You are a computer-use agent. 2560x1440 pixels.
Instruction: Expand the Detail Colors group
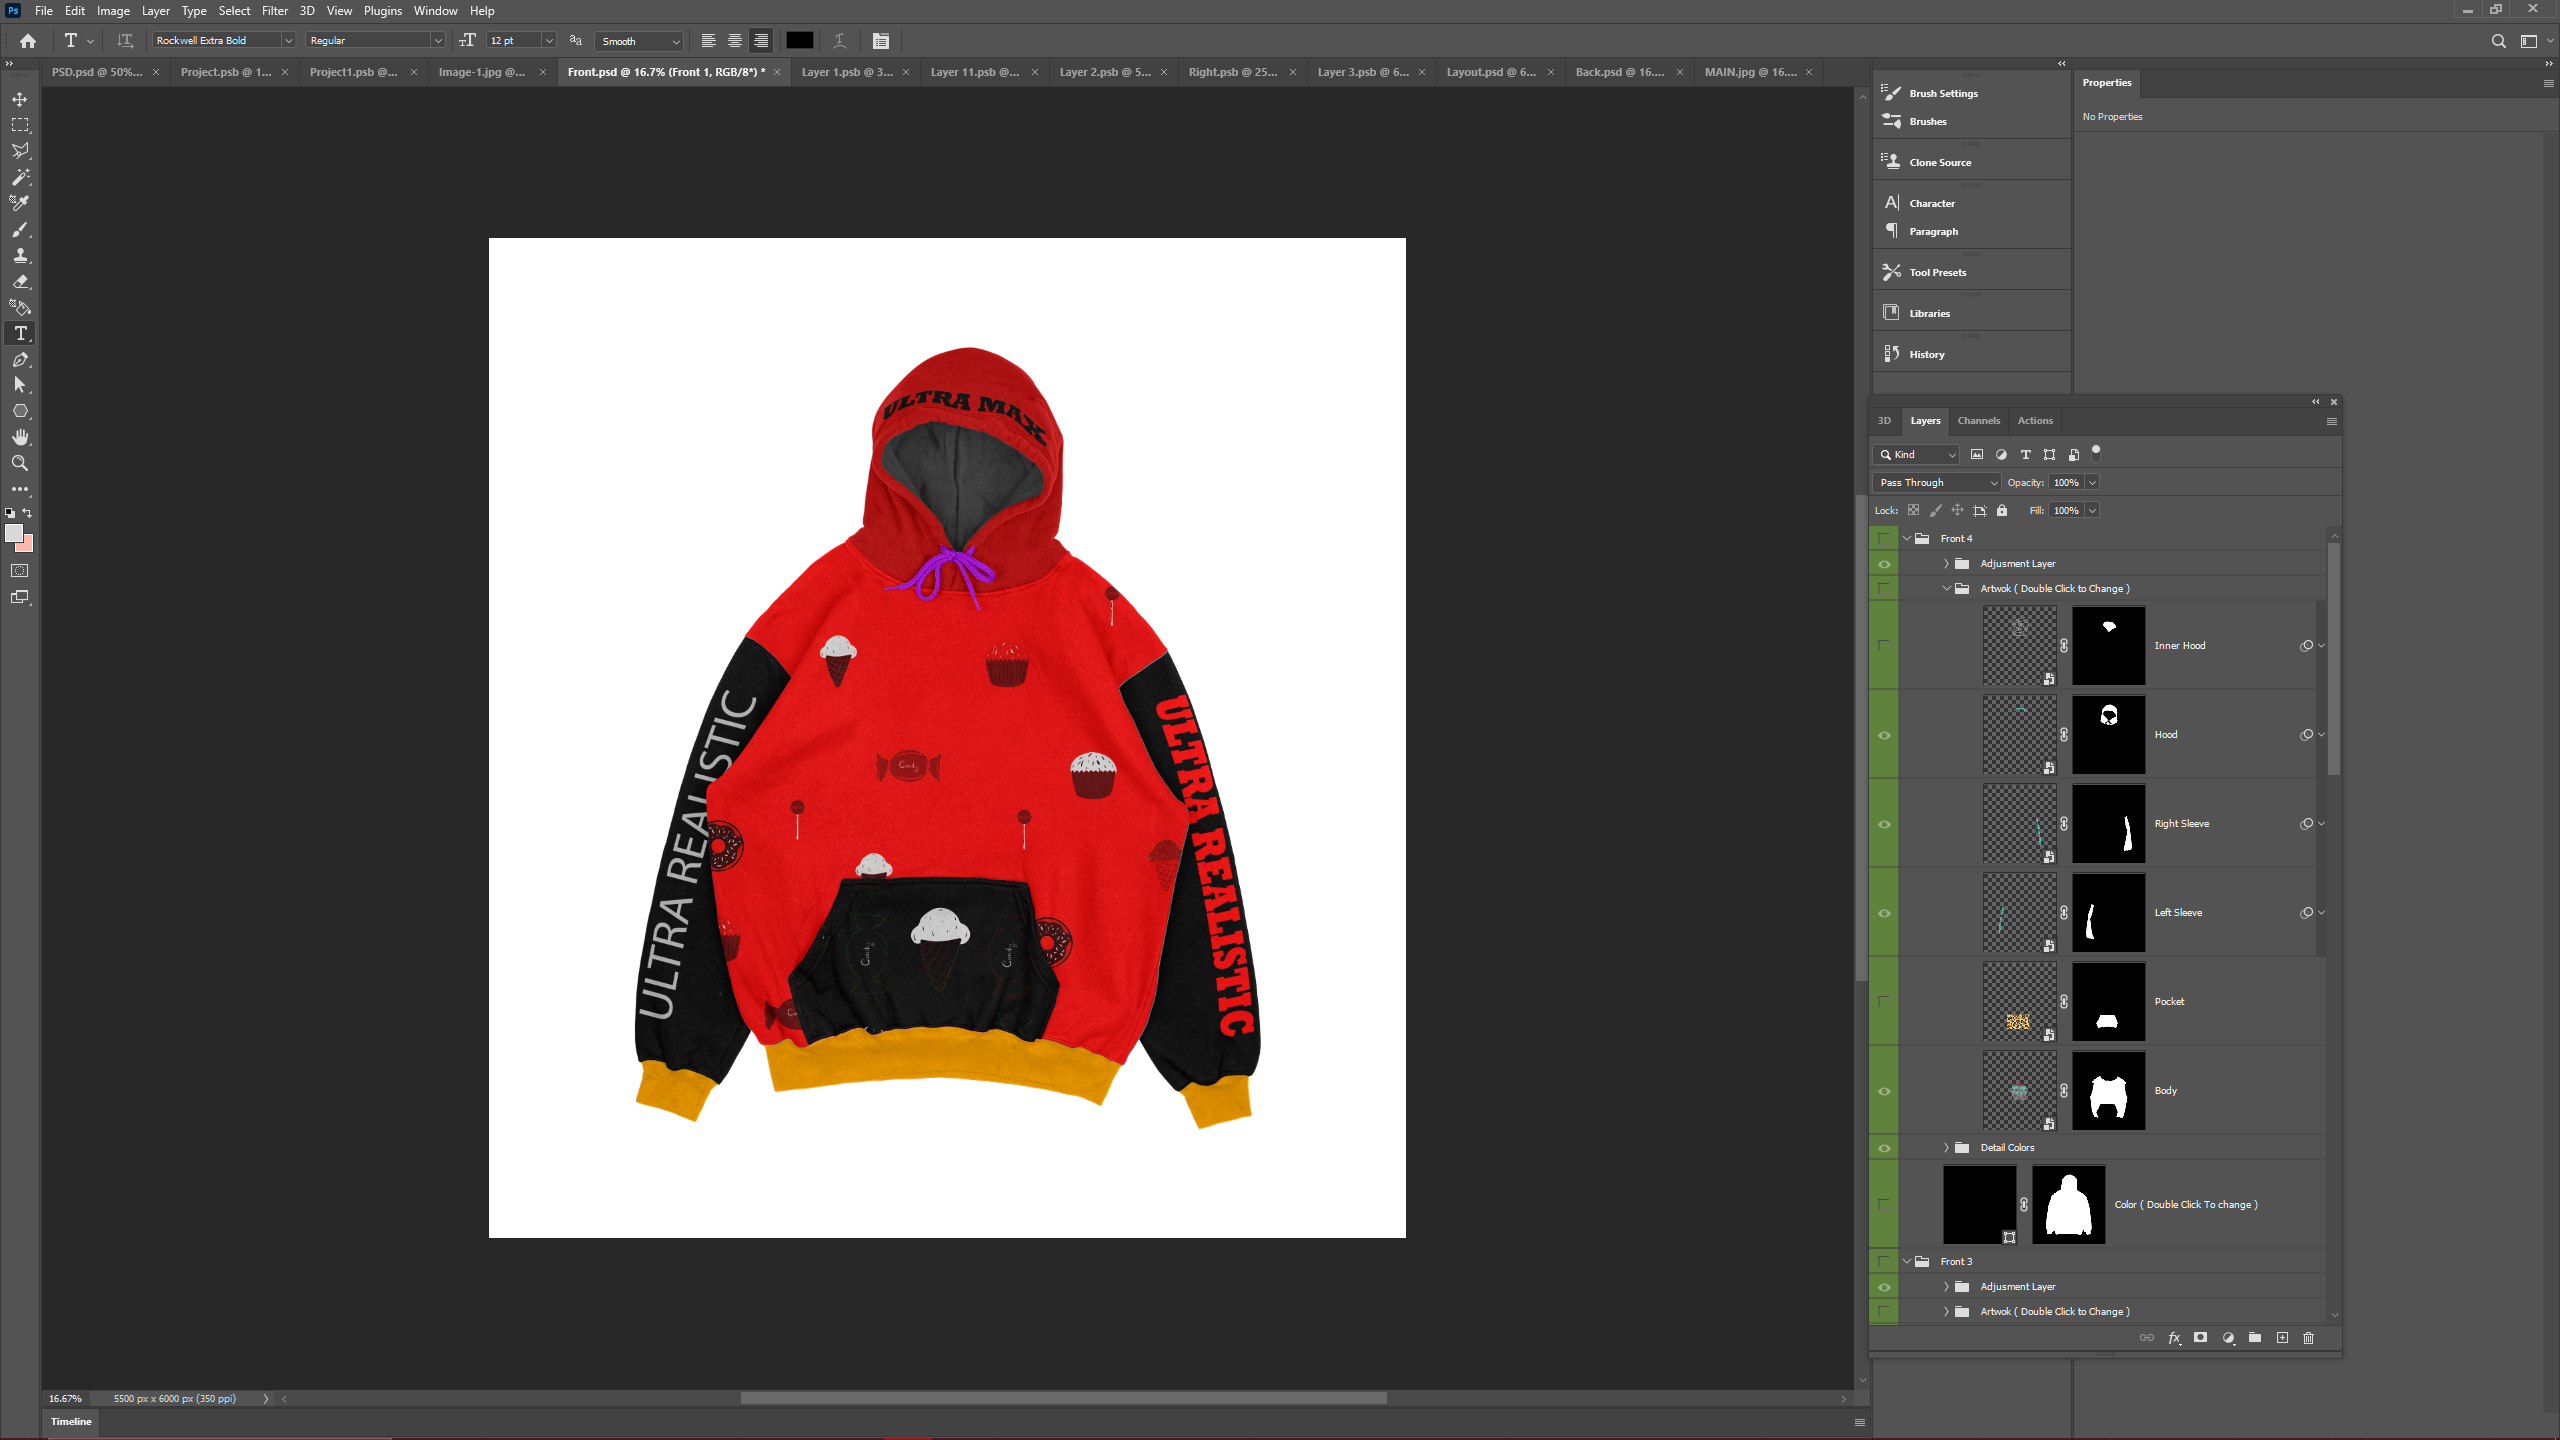[x=1946, y=1148]
